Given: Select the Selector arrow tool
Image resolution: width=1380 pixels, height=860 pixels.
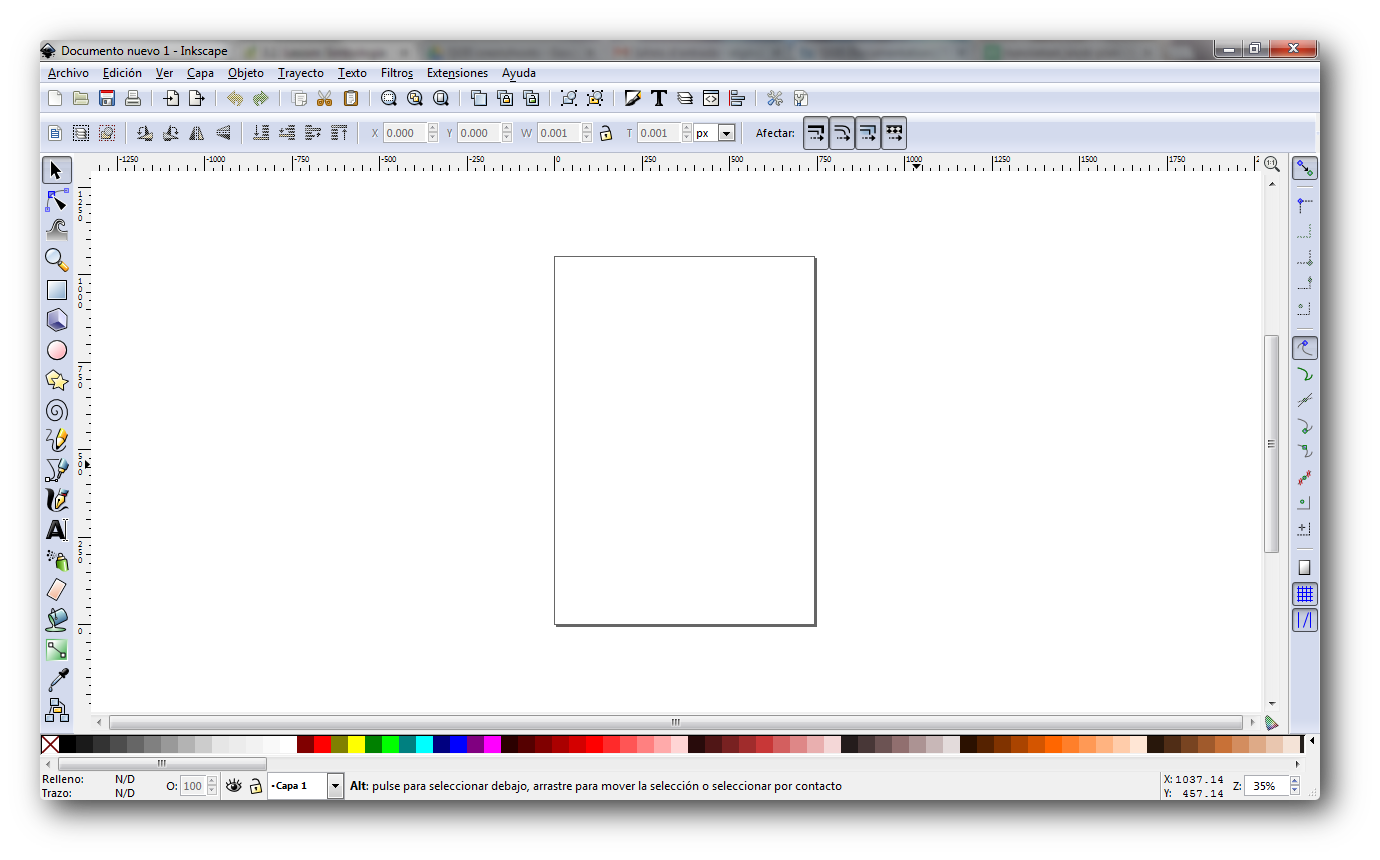Looking at the screenshot, I should [57, 170].
